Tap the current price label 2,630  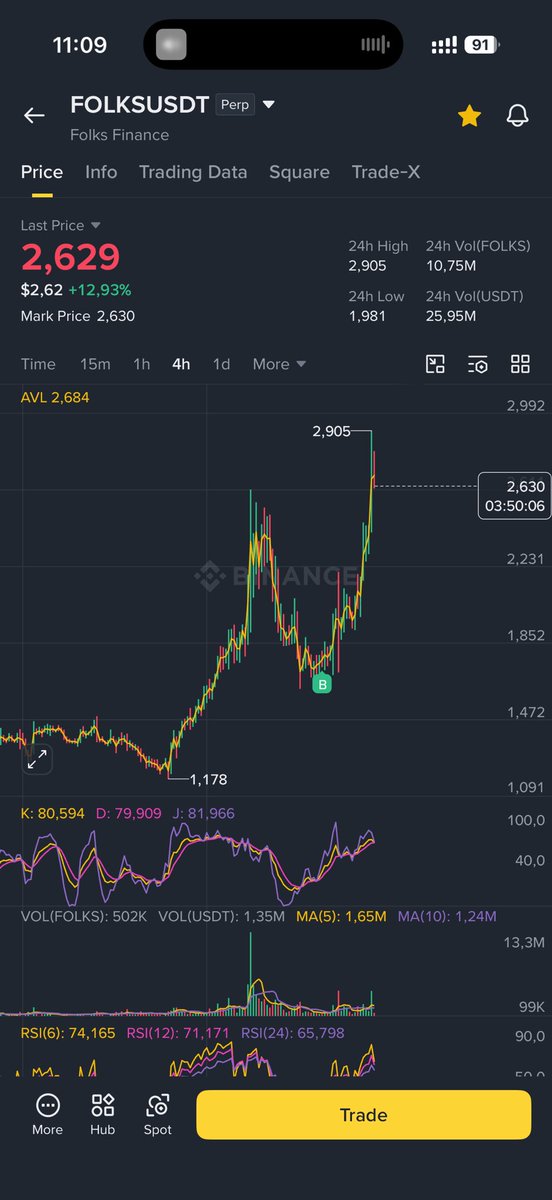pos(514,495)
